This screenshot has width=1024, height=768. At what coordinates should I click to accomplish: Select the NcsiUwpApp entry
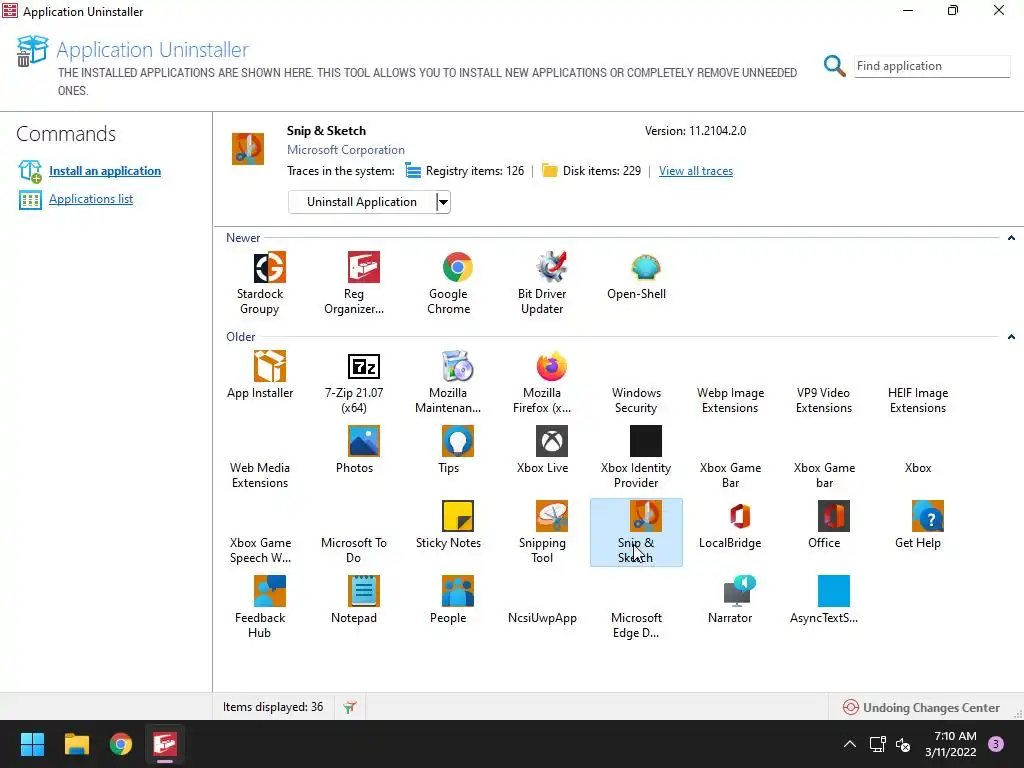(x=542, y=618)
